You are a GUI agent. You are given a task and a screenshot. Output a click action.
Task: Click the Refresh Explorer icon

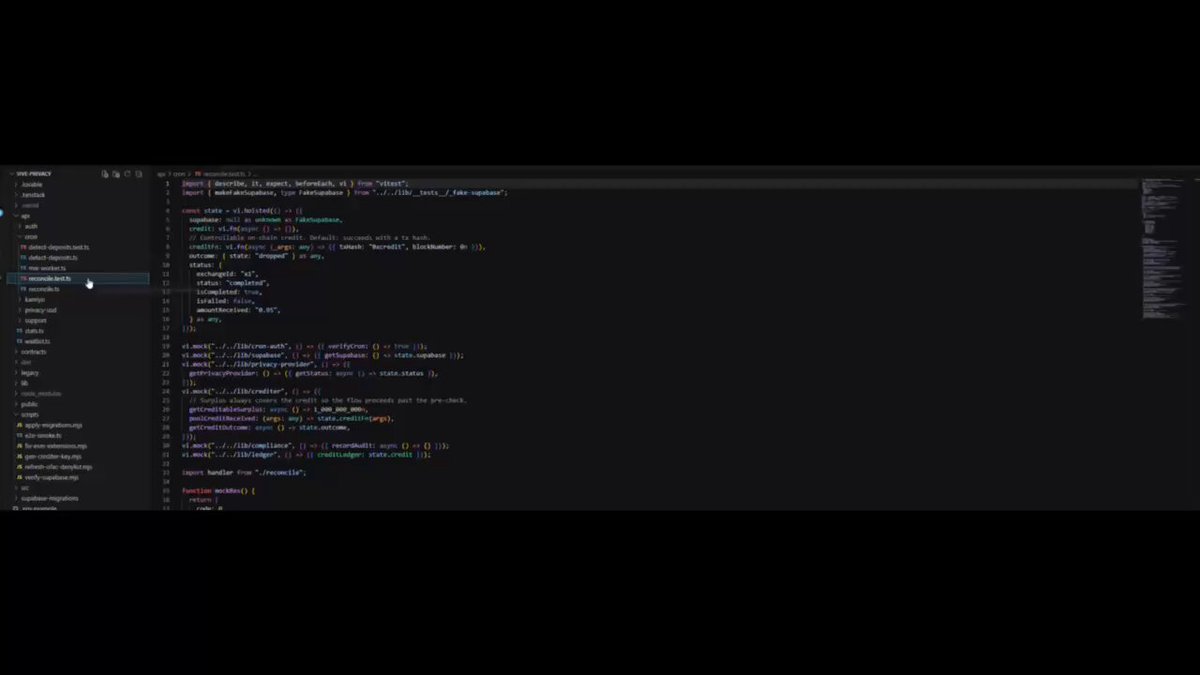(x=127, y=174)
